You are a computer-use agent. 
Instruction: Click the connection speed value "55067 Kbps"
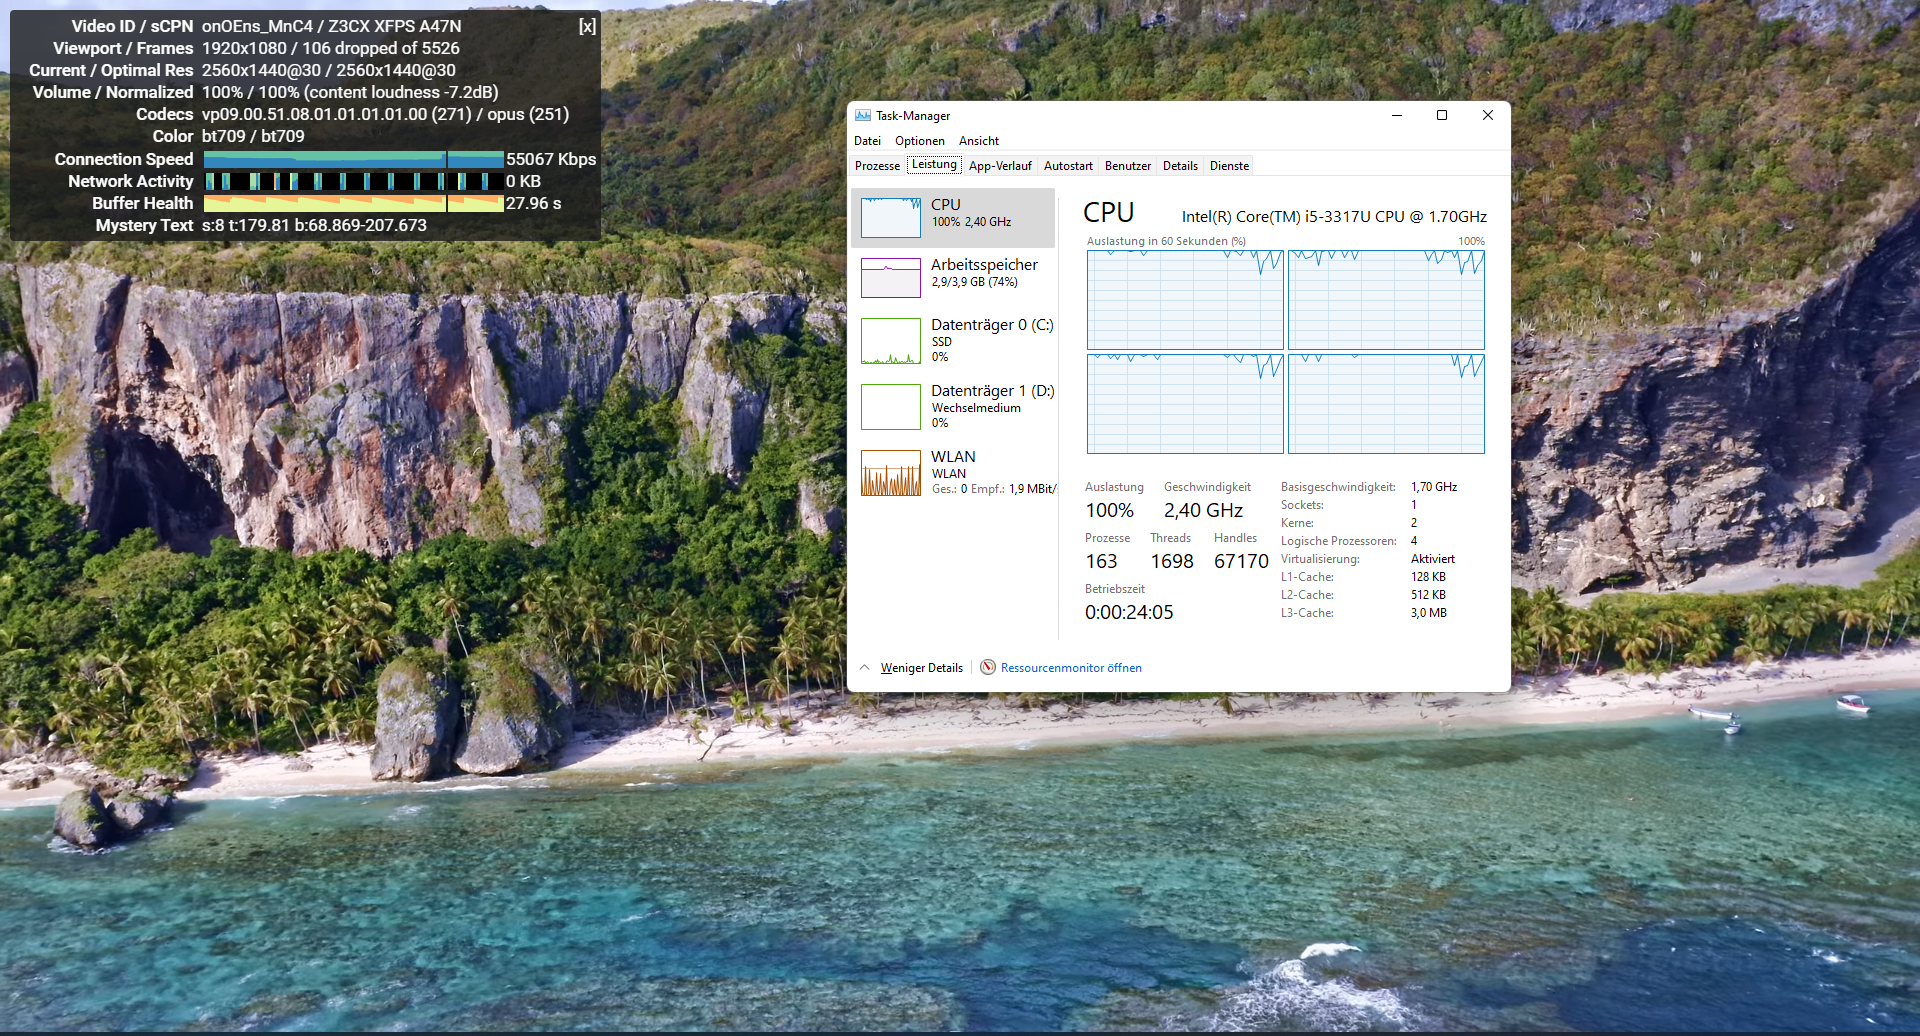click(551, 159)
